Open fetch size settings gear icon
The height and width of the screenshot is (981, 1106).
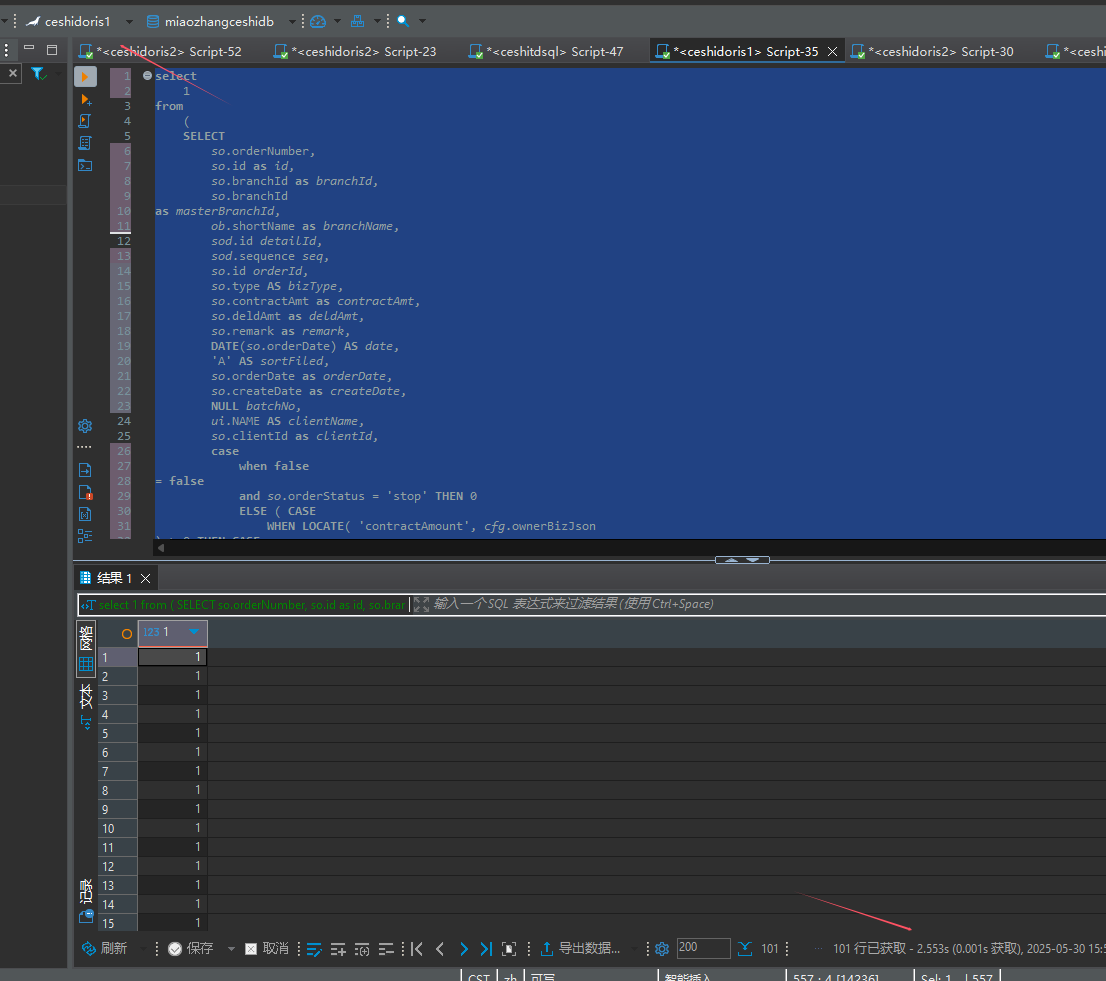[662, 949]
